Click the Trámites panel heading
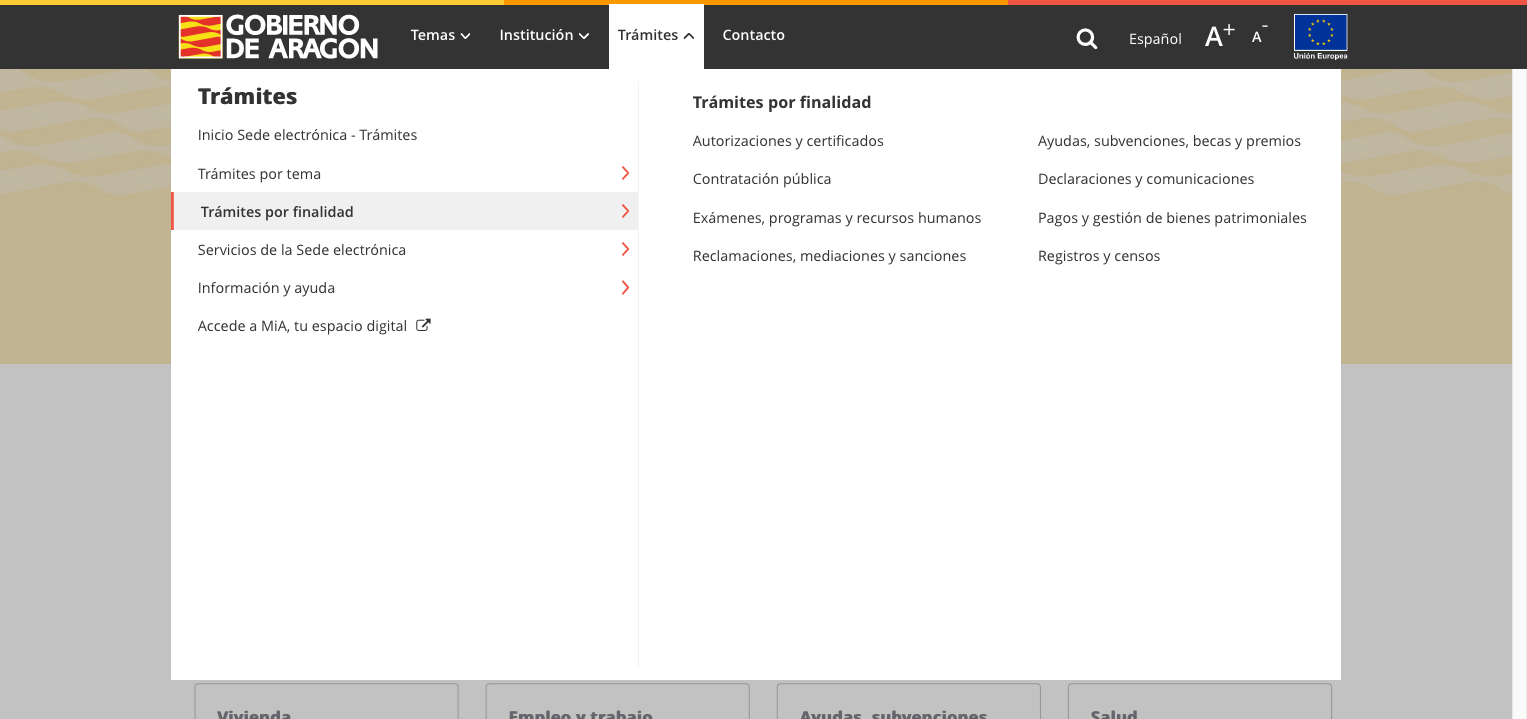 tap(247, 96)
